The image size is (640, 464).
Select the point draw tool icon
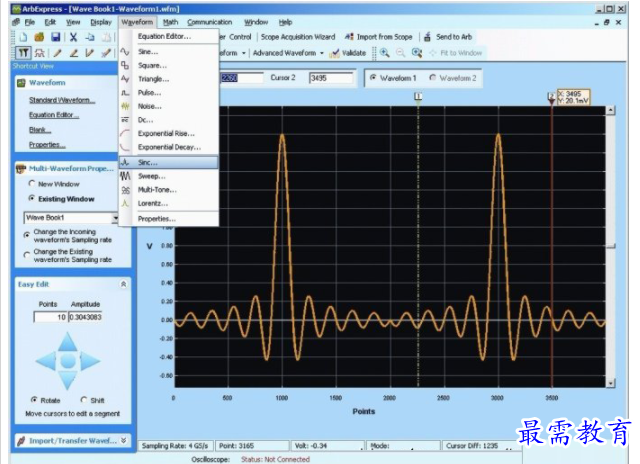point(106,53)
